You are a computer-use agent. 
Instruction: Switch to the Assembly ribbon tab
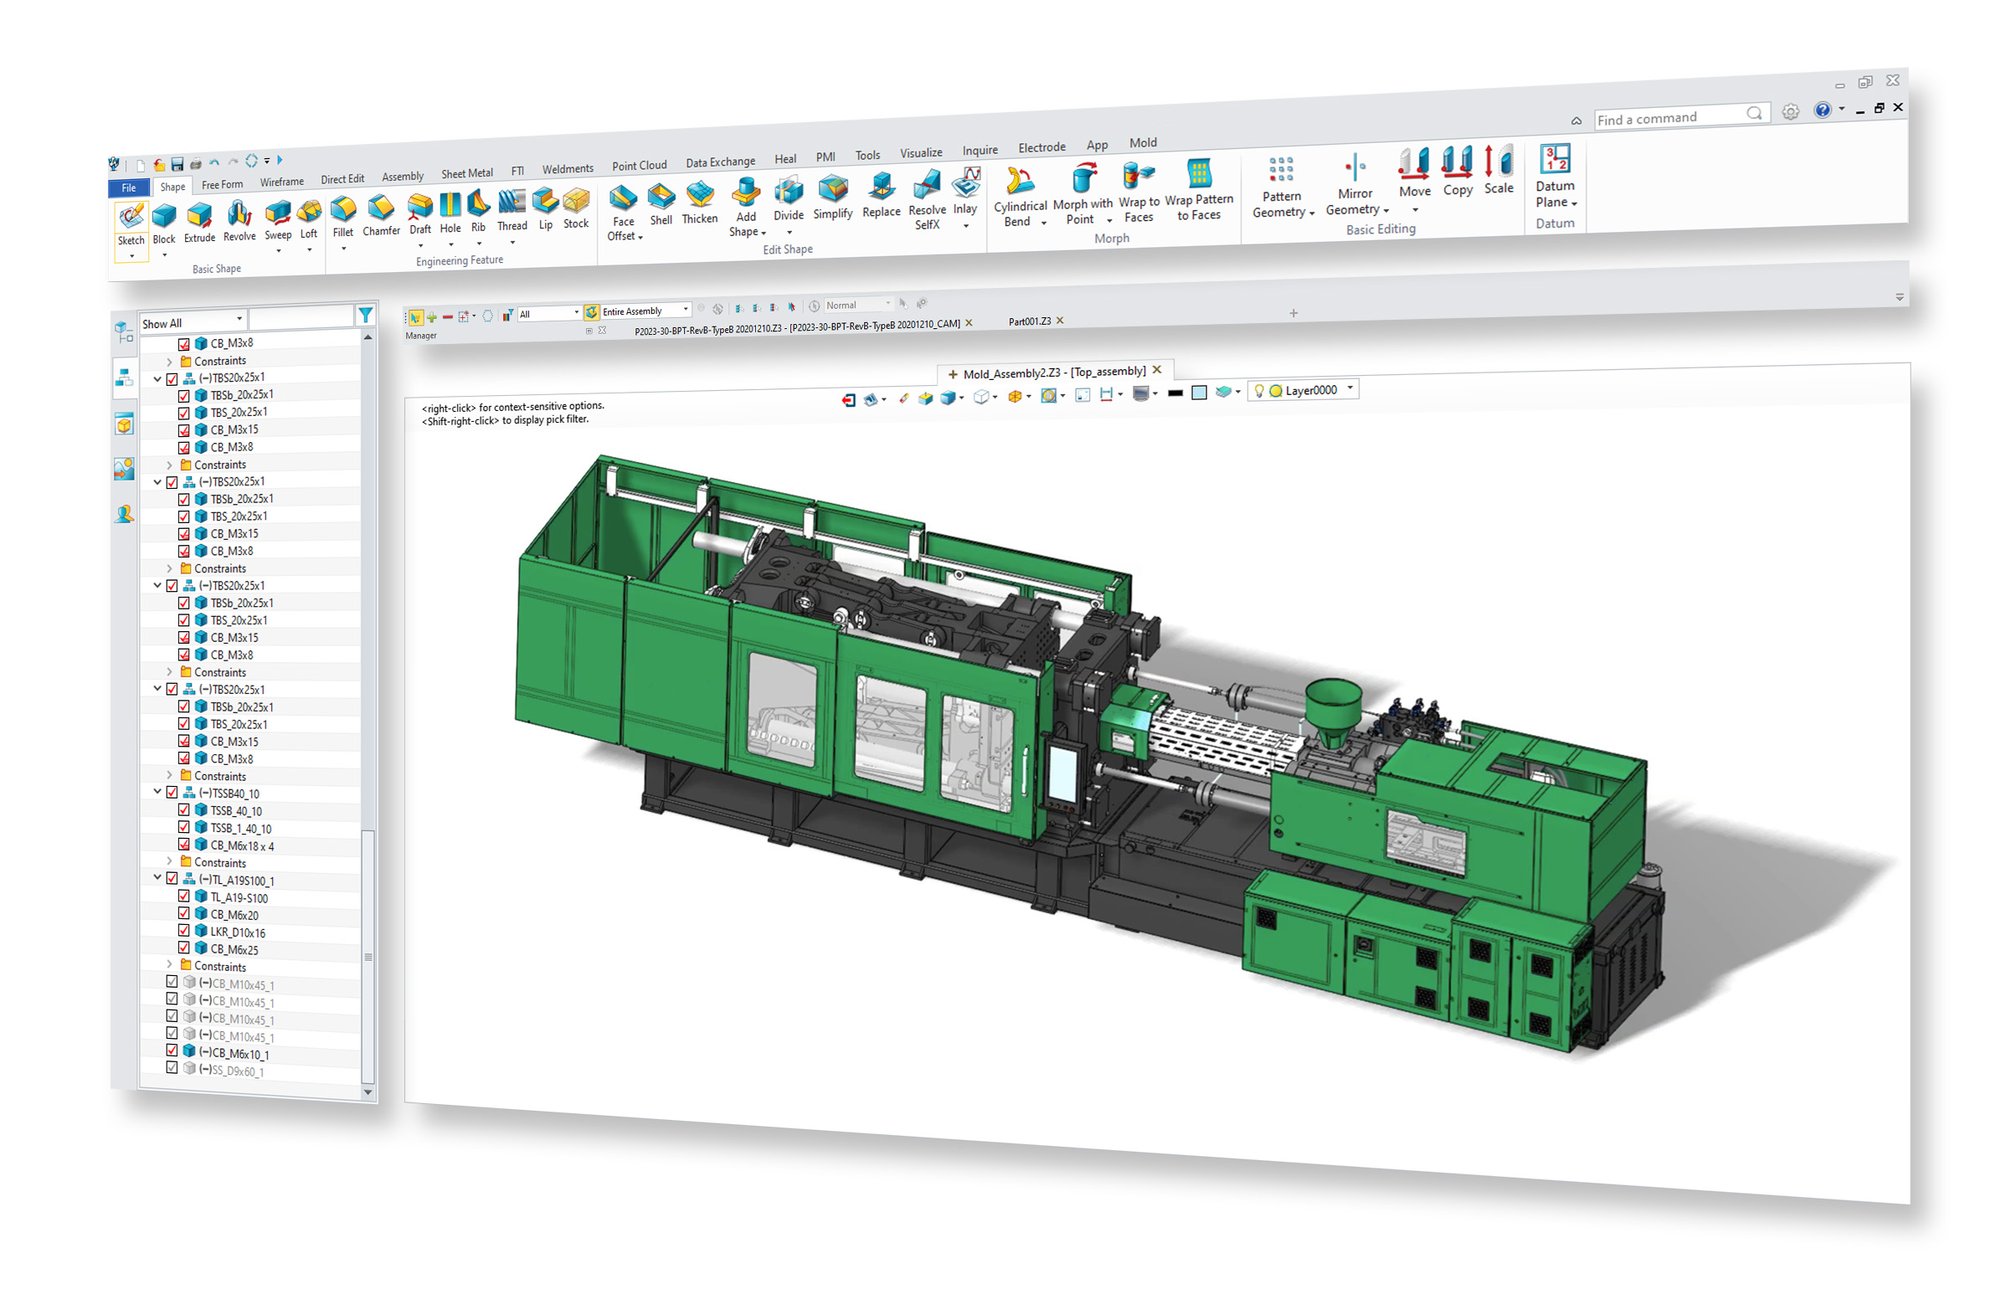[x=403, y=176]
